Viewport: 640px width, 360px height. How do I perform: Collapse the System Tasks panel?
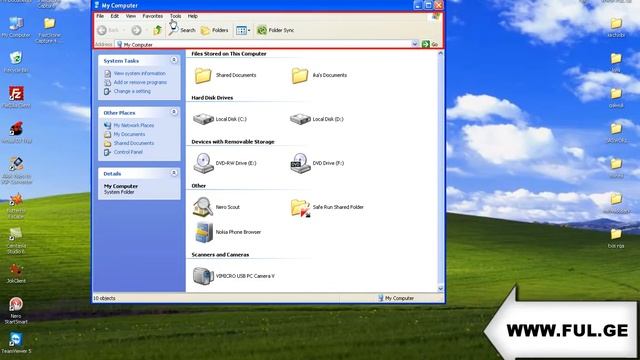coord(174,60)
